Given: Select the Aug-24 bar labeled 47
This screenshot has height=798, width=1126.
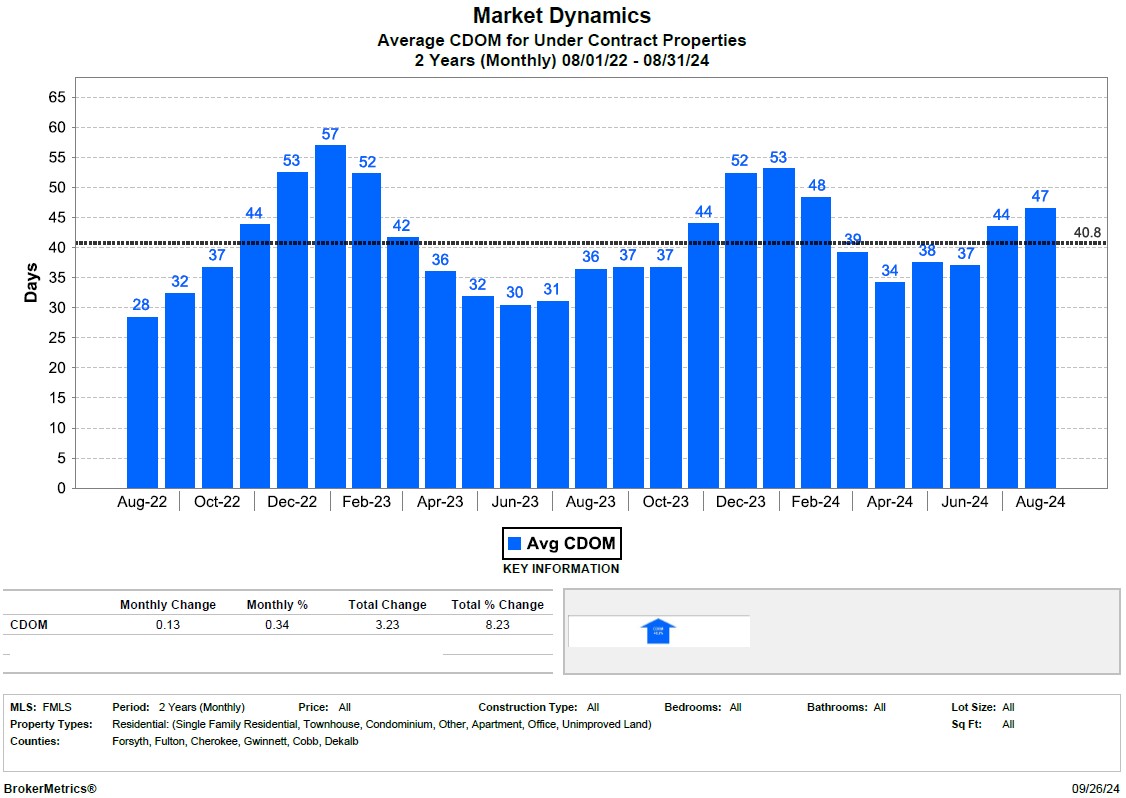Looking at the screenshot, I should click(x=1040, y=347).
